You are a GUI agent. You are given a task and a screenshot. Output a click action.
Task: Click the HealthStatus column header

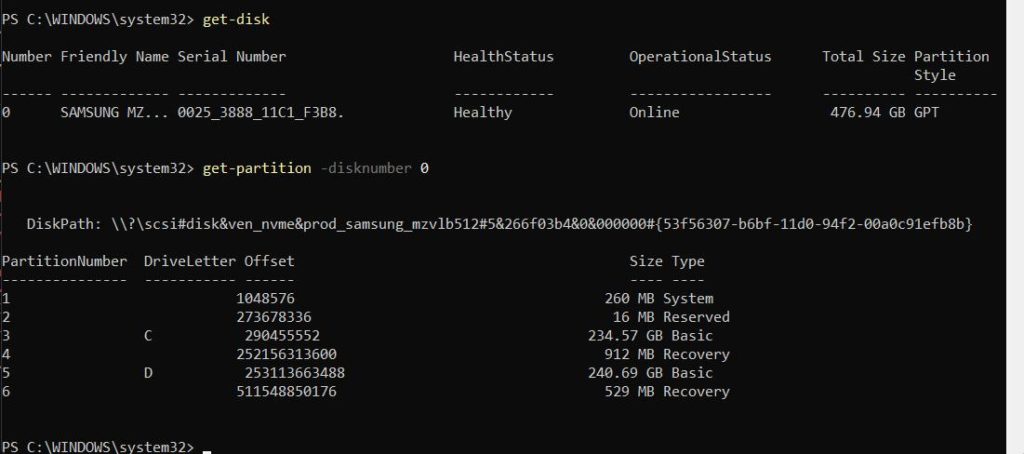503,57
